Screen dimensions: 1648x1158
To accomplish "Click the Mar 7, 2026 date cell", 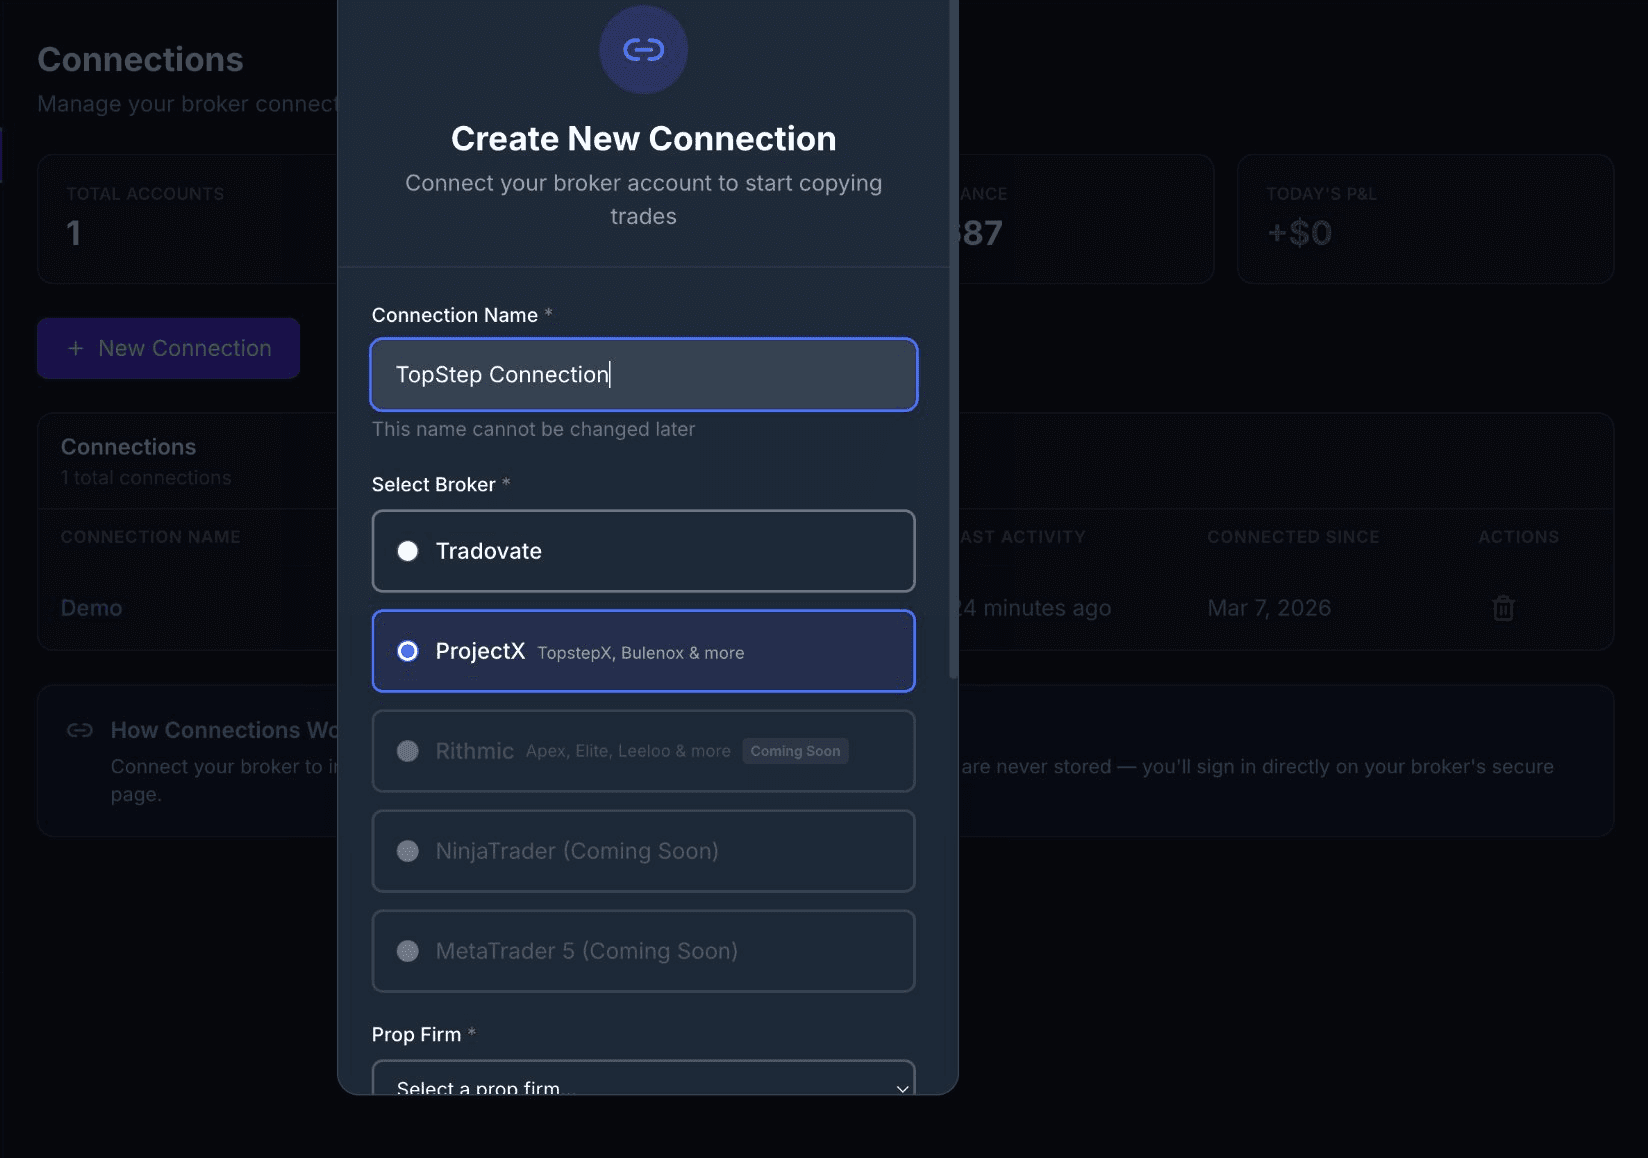I will tap(1268, 607).
